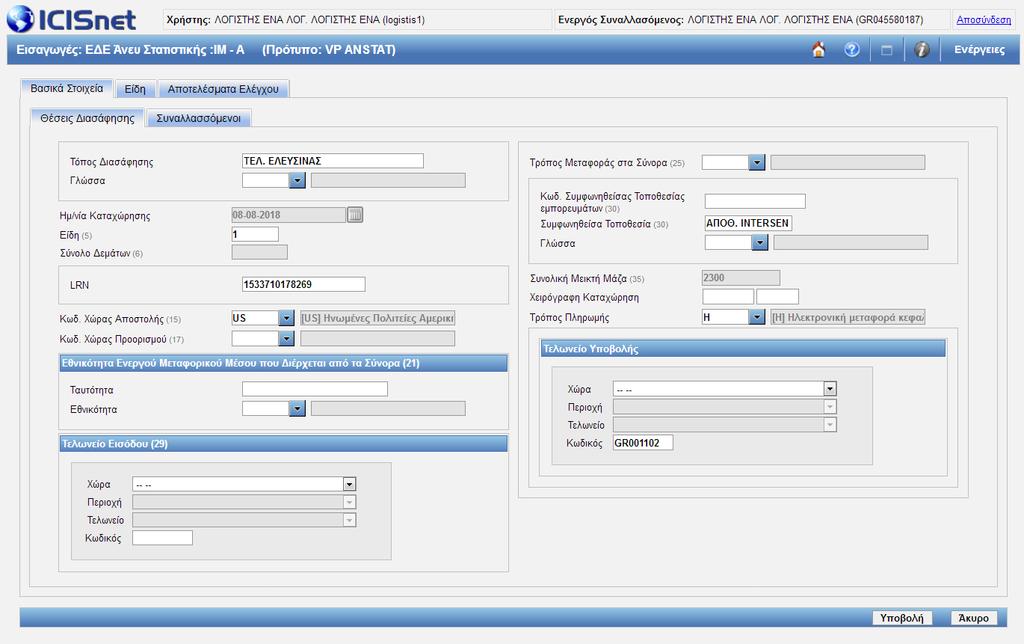
Task: Click the Συμφωνηθείσα Τοποθεσία input field
Action: click(x=748, y=223)
